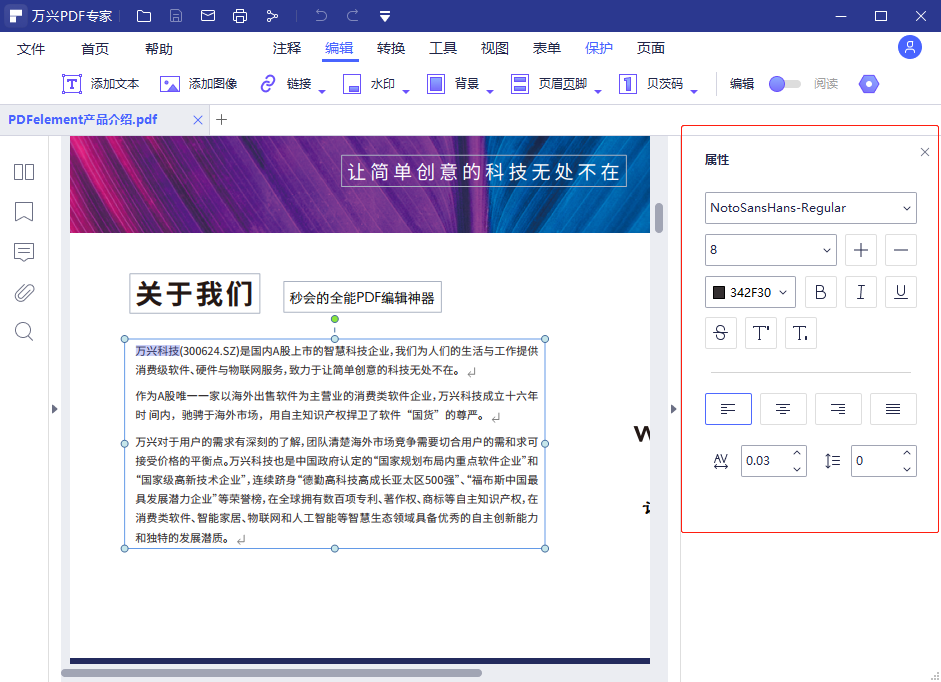Select the 添加图像 (Add Image) tool

(x=196, y=84)
